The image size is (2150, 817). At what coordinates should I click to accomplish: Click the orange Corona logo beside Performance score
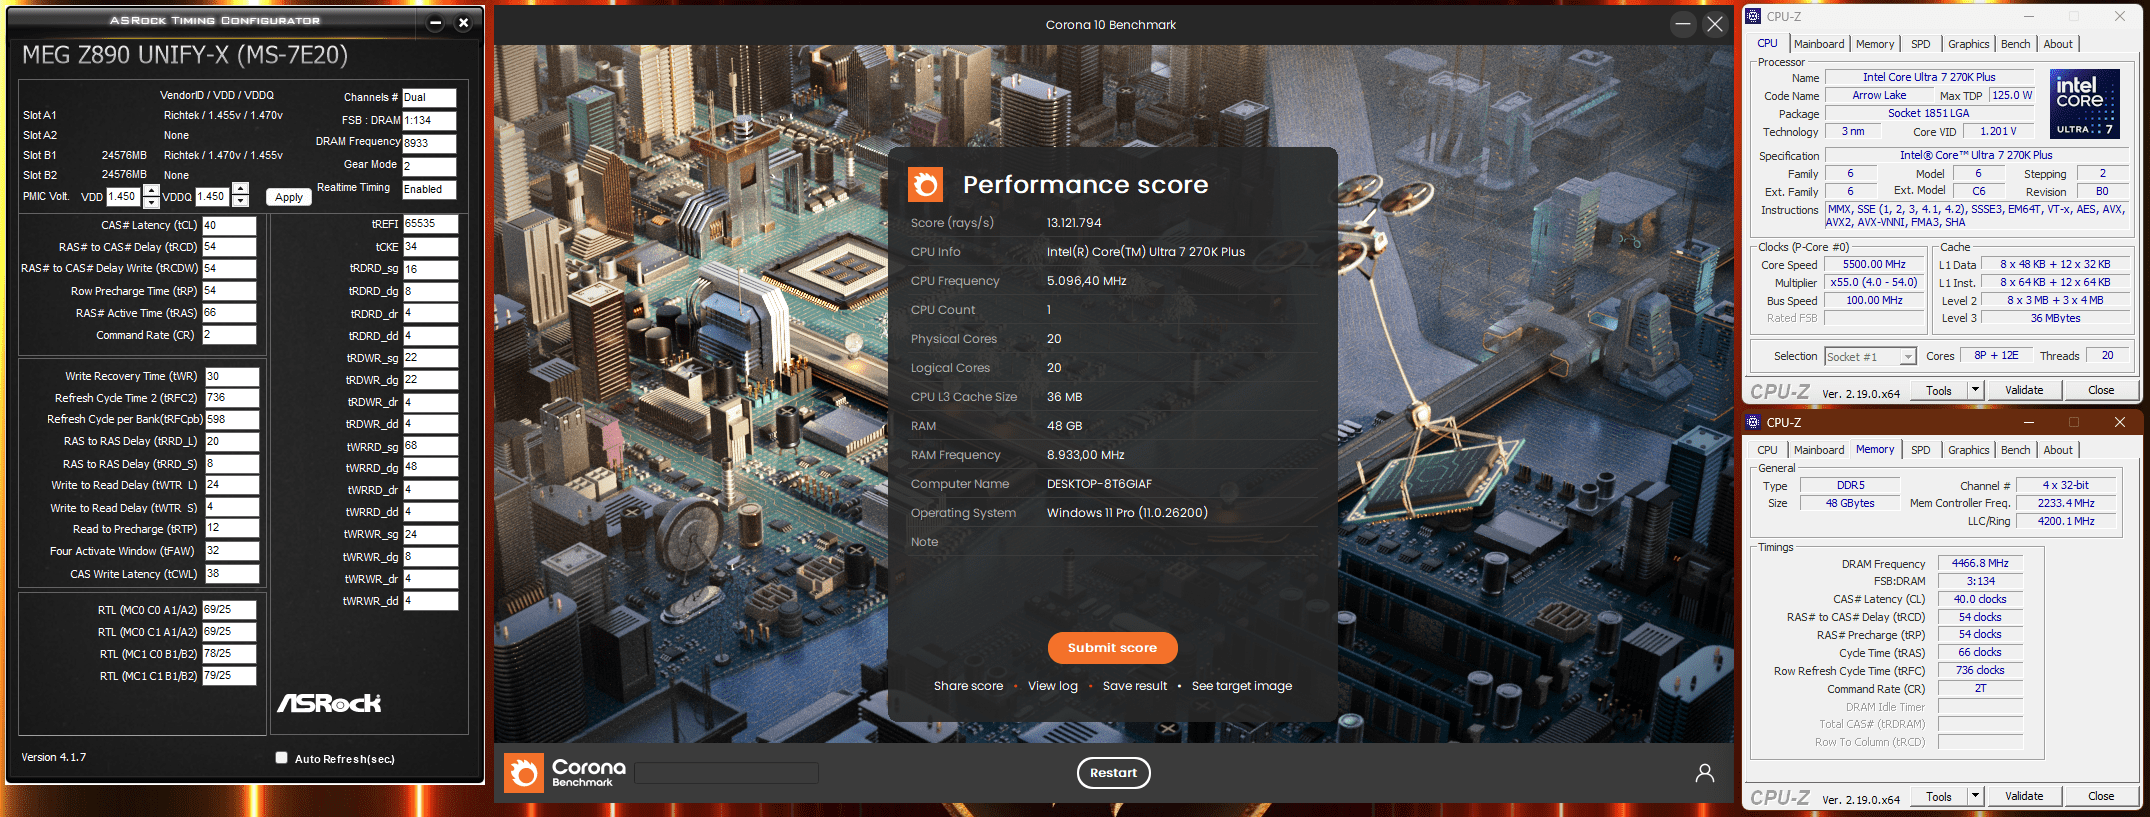pos(925,185)
